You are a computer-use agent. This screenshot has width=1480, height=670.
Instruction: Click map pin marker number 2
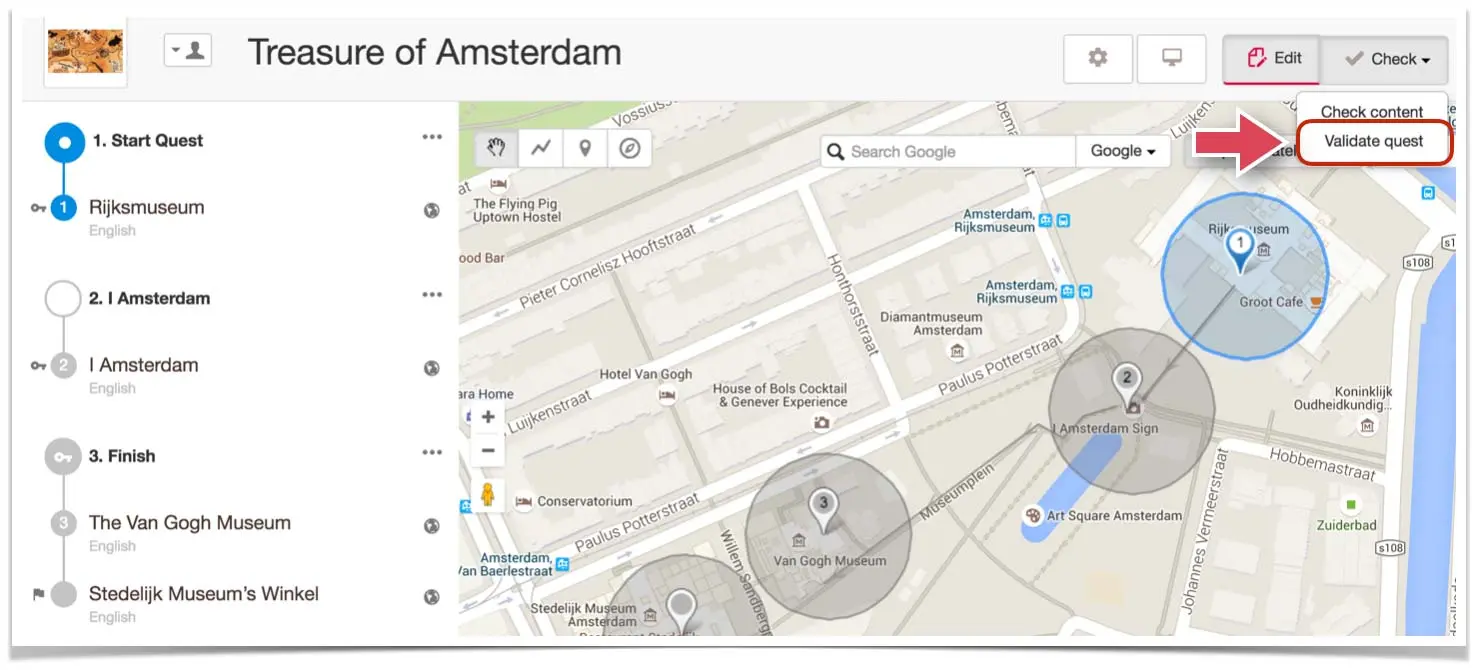tap(1127, 385)
